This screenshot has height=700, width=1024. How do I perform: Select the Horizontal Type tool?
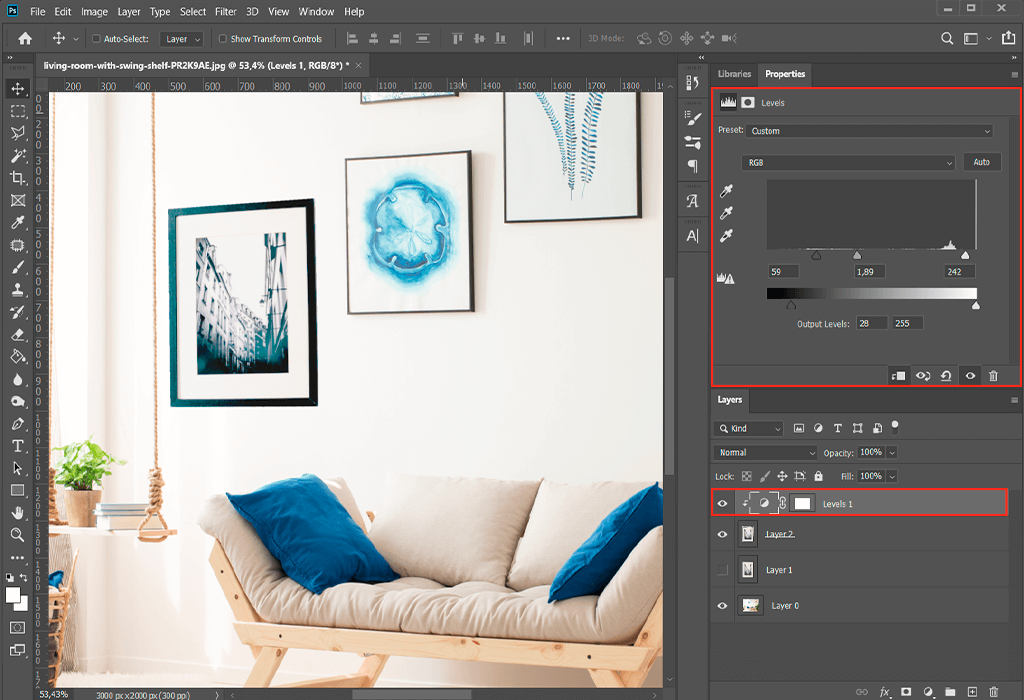pyautogui.click(x=18, y=446)
